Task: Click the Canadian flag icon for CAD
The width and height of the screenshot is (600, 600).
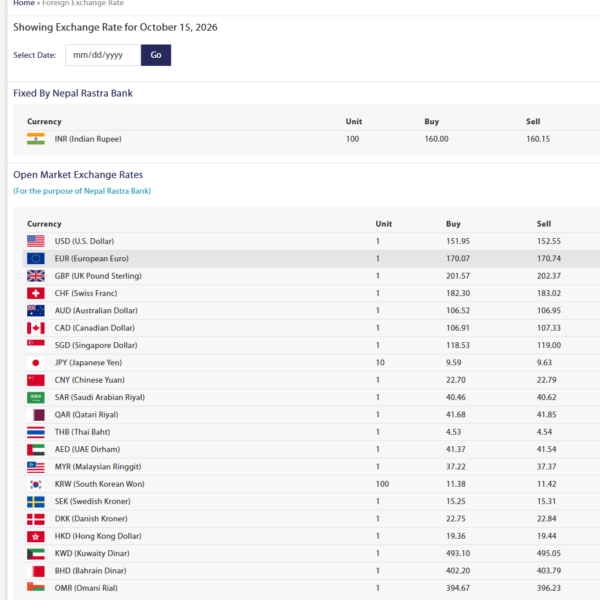Action: pos(36,328)
